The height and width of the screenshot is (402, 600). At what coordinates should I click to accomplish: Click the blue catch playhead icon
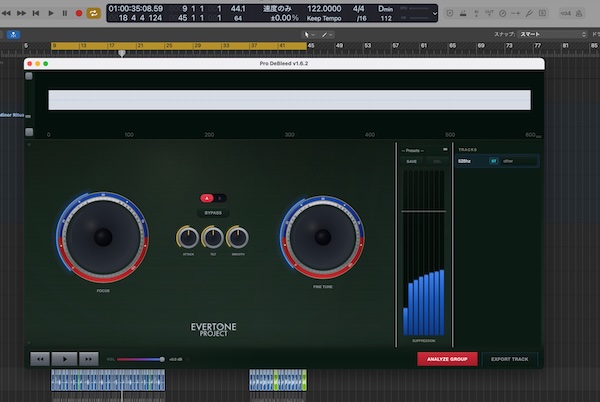coord(13,34)
